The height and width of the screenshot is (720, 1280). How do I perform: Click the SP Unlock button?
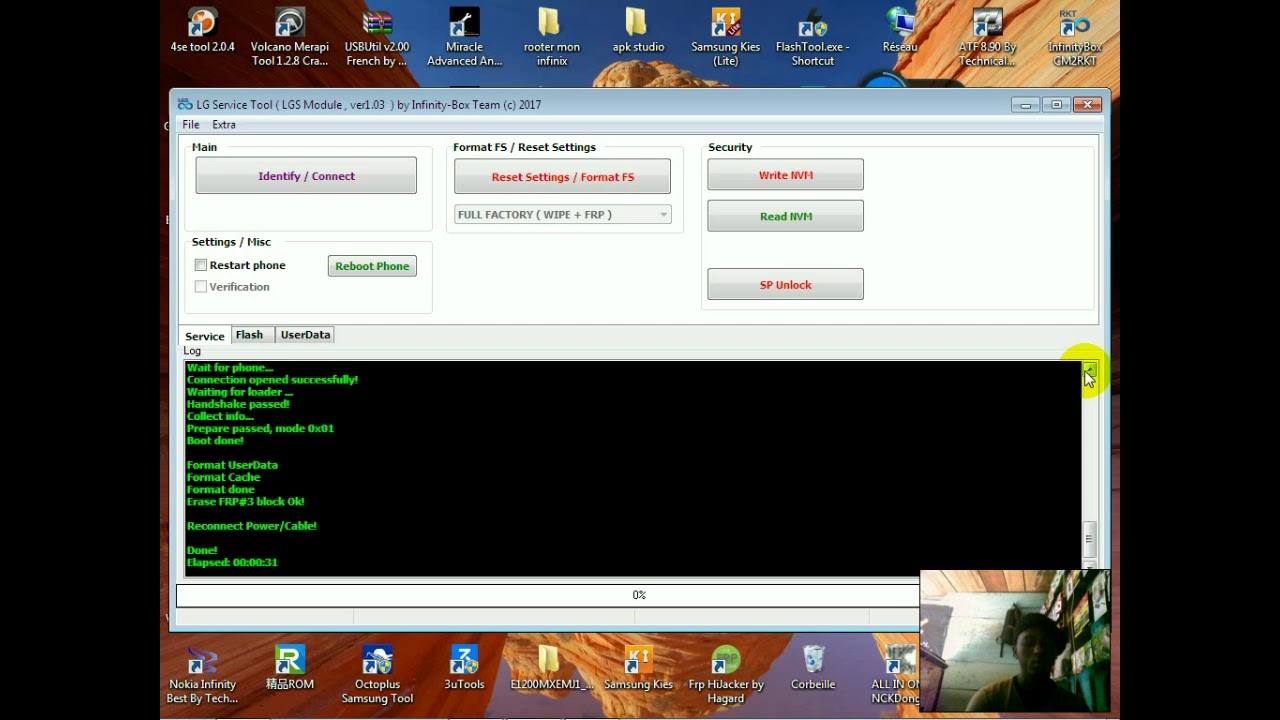click(x=785, y=285)
